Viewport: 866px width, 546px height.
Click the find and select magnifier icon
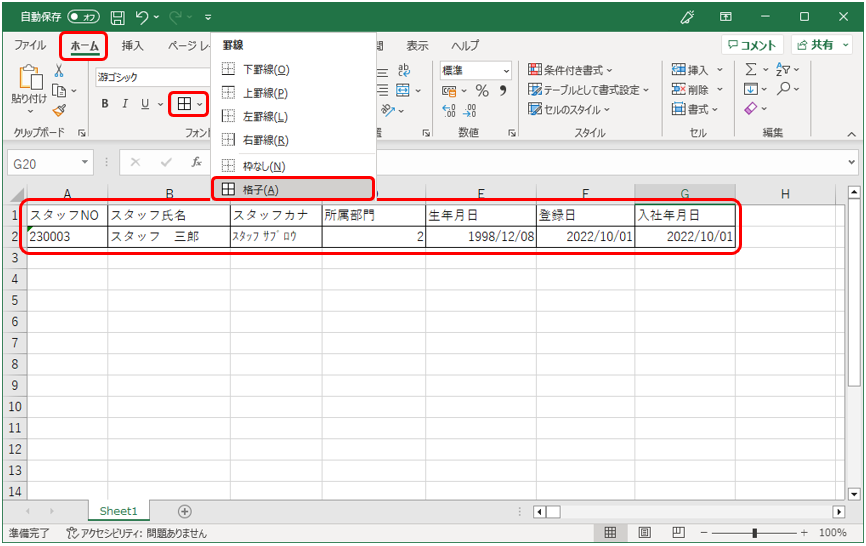point(783,89)
